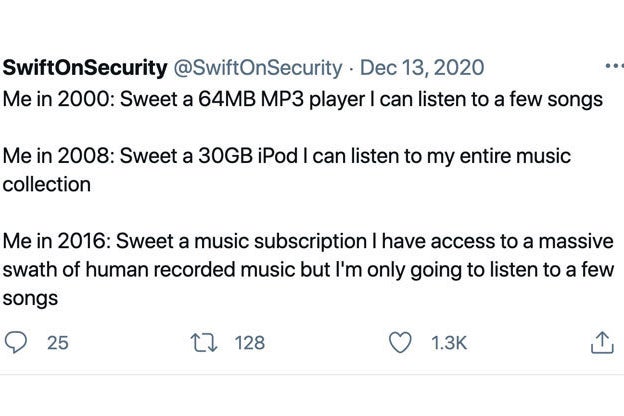Open the SwiftOnSecurity bold display name

pyautogui.click(x=85, y=68)
